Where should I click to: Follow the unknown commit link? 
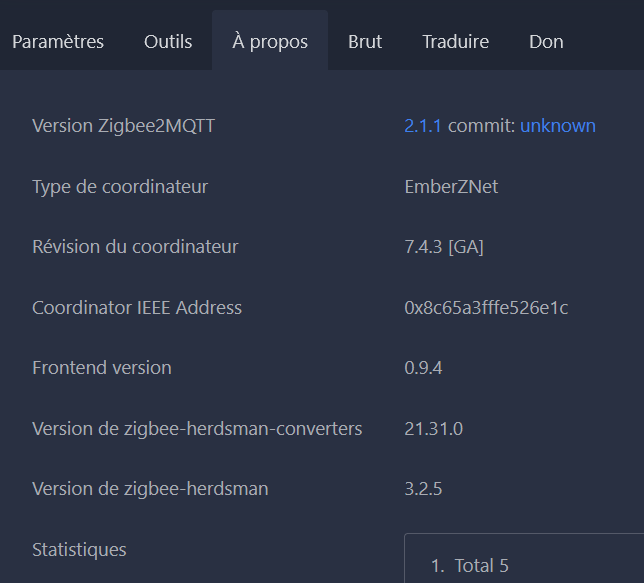pos(558,126)
